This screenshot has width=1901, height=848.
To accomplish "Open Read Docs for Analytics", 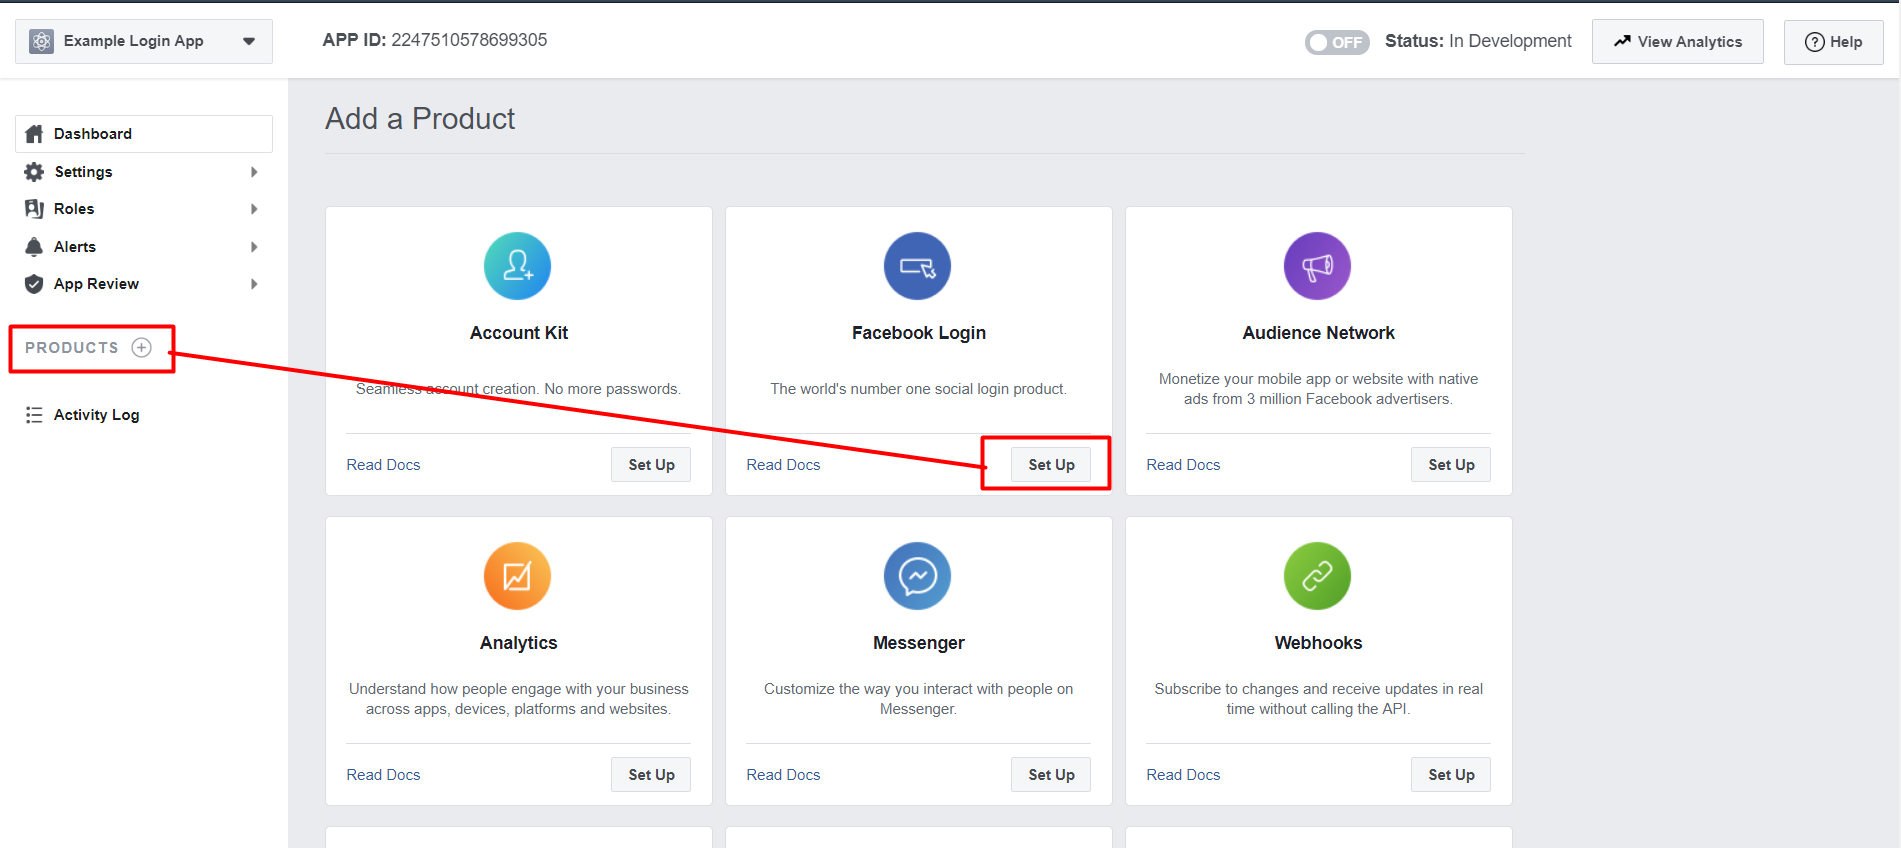I will 383,775.
